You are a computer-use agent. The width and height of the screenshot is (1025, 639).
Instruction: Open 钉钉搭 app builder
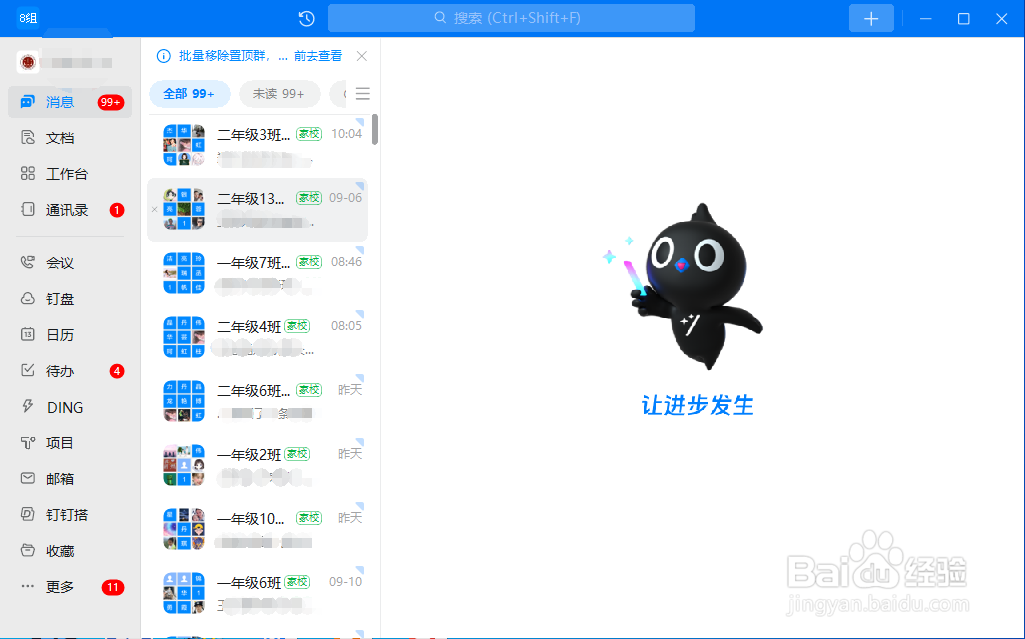point(70,515)
